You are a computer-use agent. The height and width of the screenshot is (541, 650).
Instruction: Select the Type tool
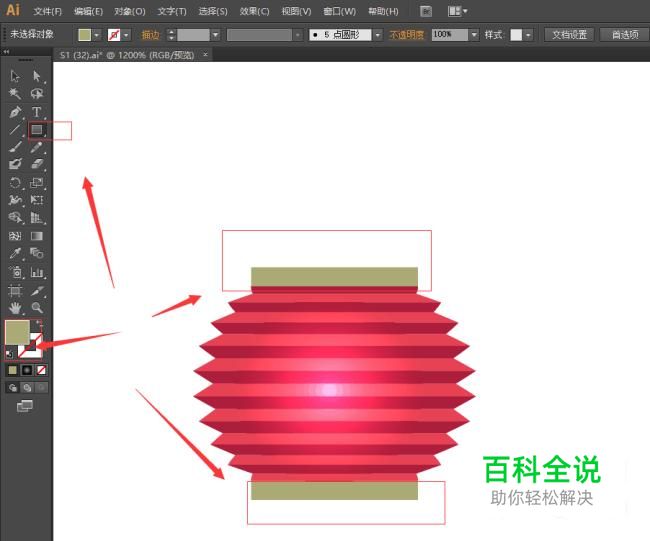pos(37,112)
